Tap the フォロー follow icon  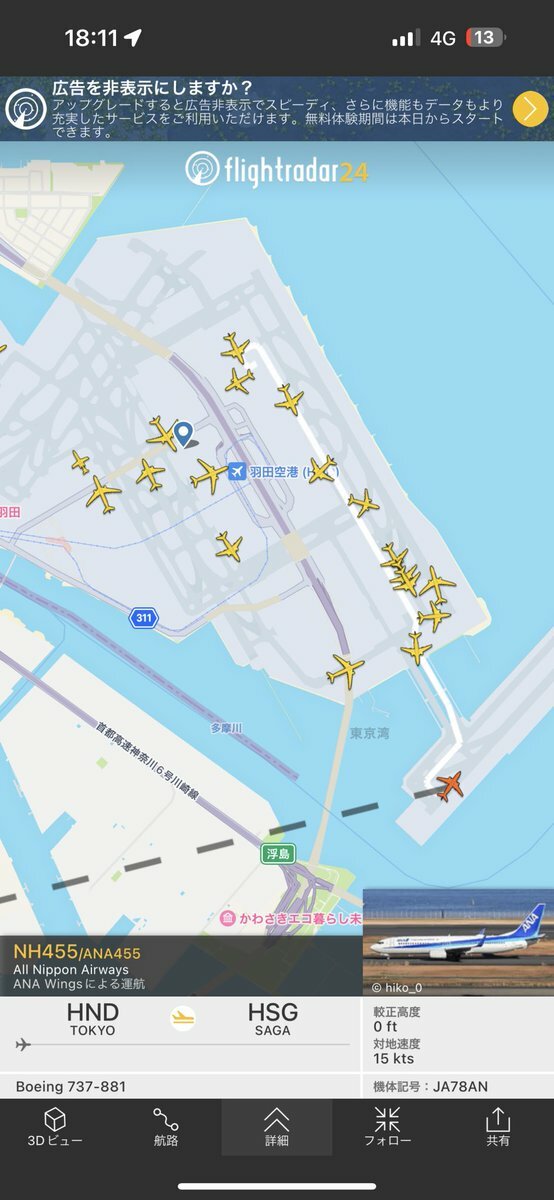[x=387, y=1127]
